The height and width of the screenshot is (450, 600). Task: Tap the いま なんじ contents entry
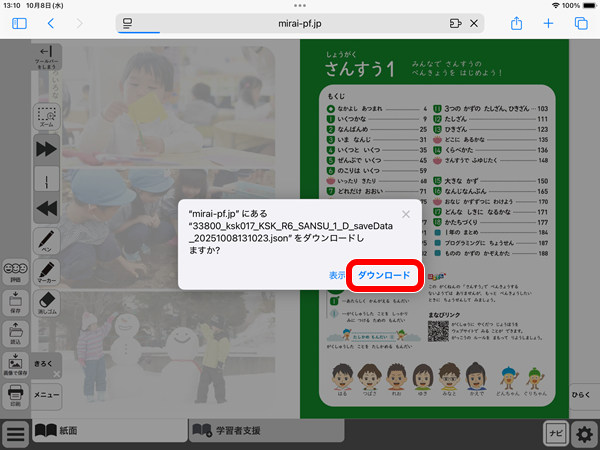pos(377,140)
